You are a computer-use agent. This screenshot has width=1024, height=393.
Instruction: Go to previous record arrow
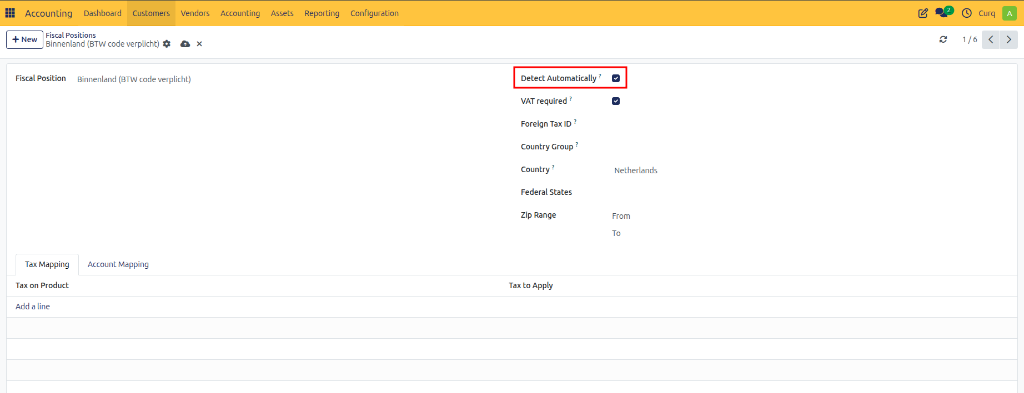[x=991, y=40]
